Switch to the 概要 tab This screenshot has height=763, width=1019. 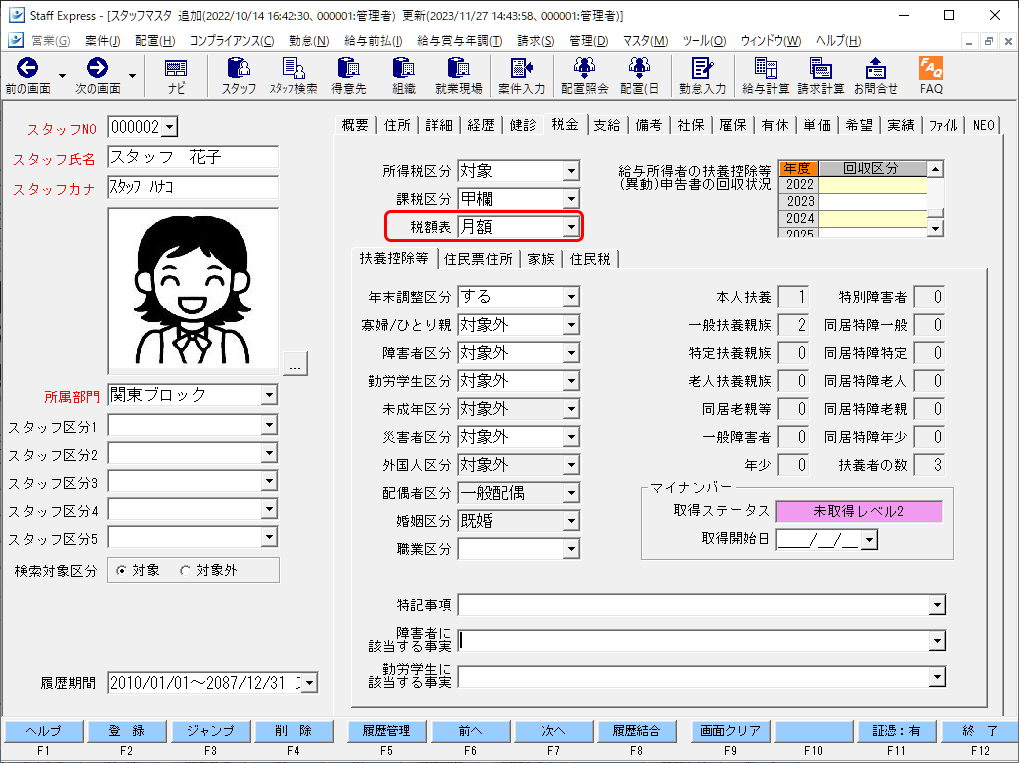coord(355,125)
